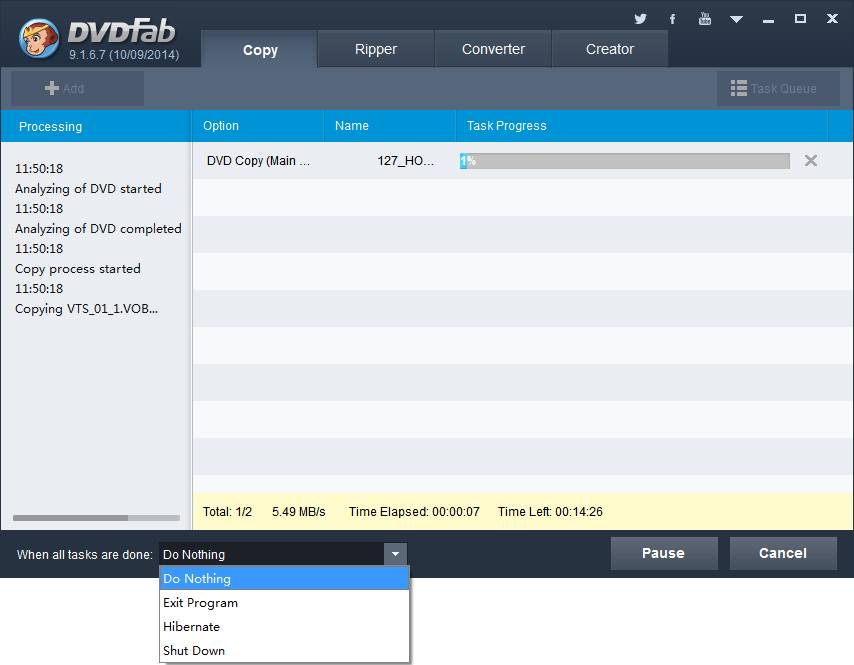Open the DVDFab YouTube channel icon
The width and height of the screenshot is (854, 665).
click(705, 19)
